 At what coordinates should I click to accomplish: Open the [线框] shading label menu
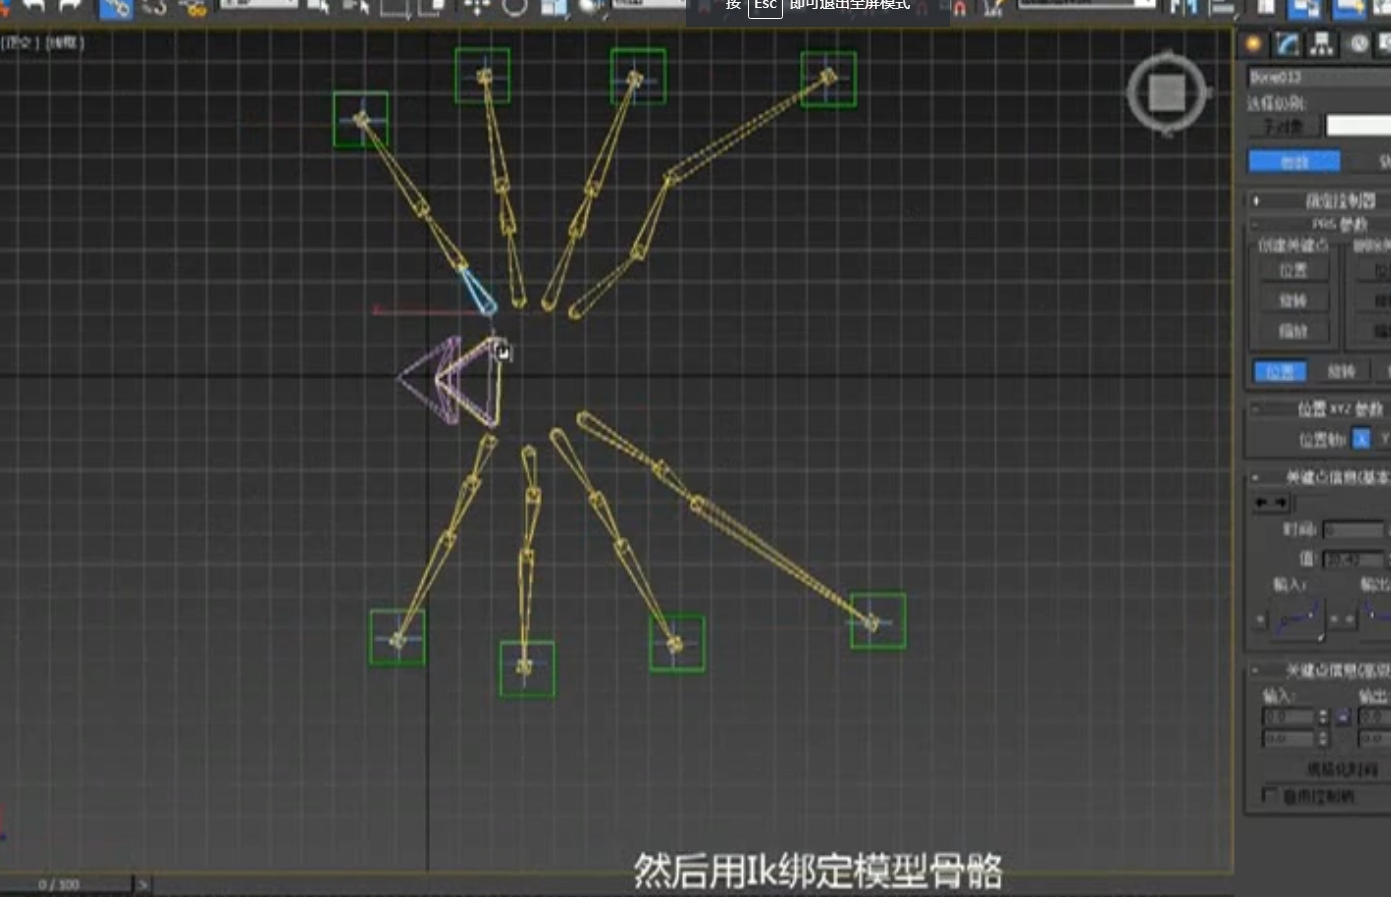click(x=65, y=43)
